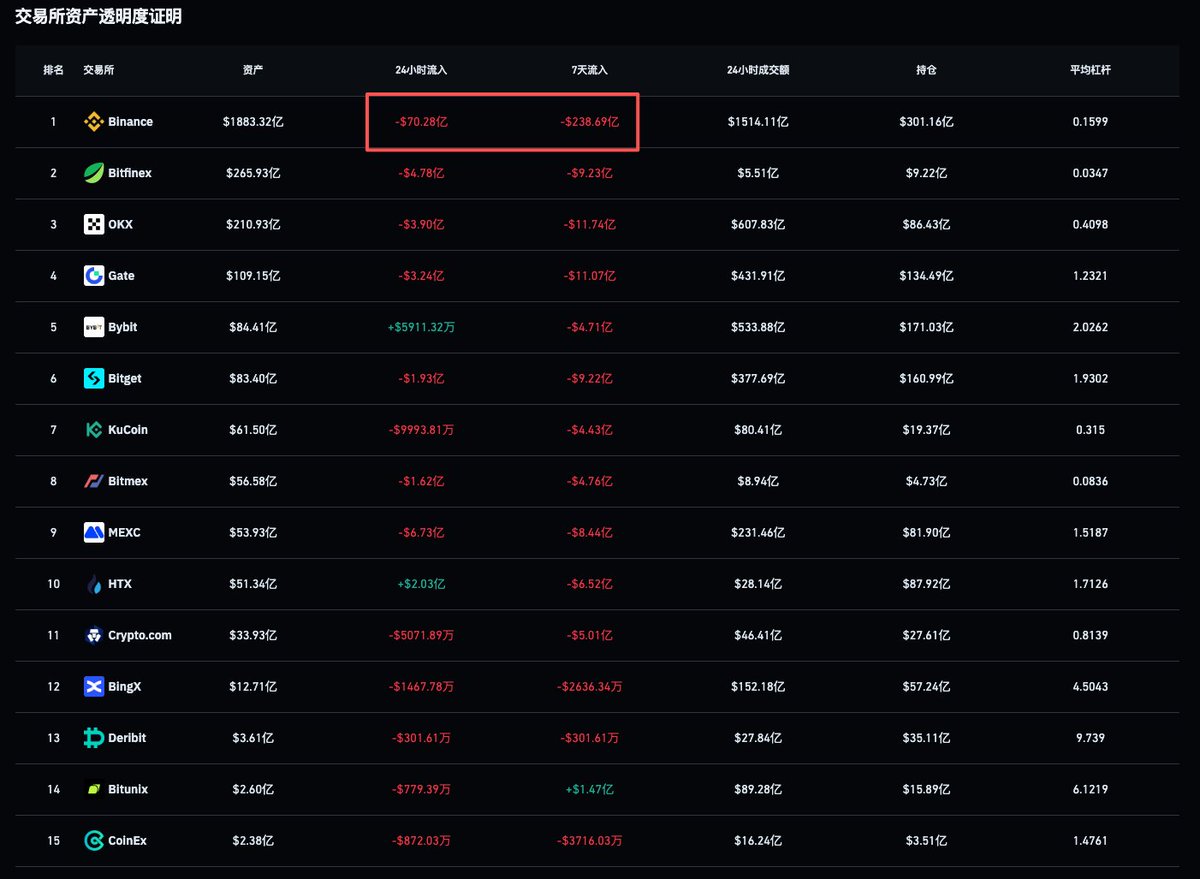1200x879 pixels.
Task: Click the Bybit logo icon
Action: point(93,327)
